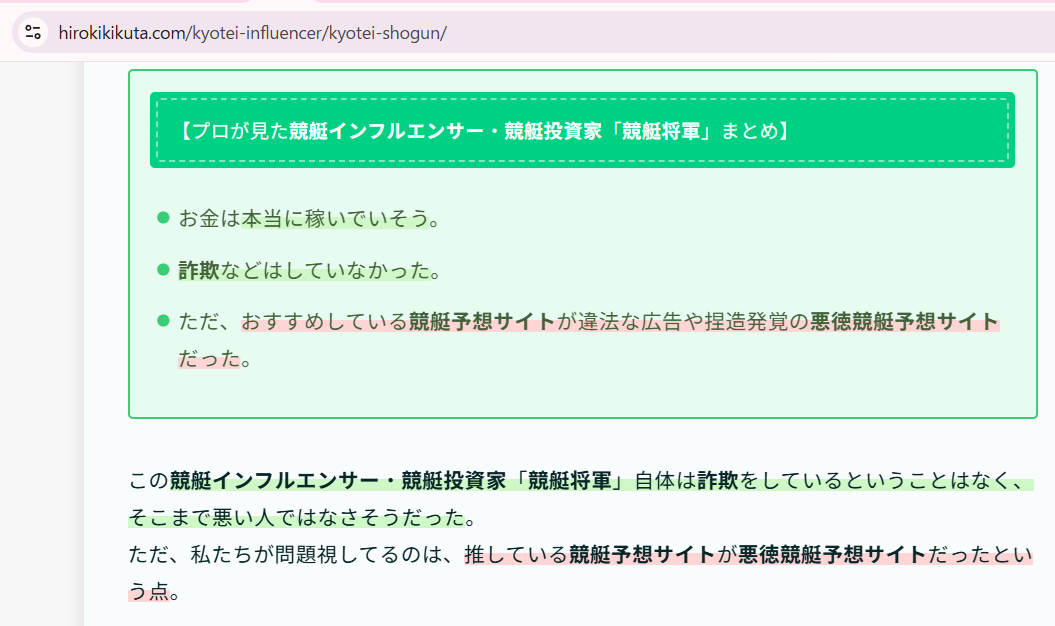This screenshot has width=1055, height=626.
Task: Click bold 悪徳競艇予想サイト in the third bullet
Action: coord(903,321)
